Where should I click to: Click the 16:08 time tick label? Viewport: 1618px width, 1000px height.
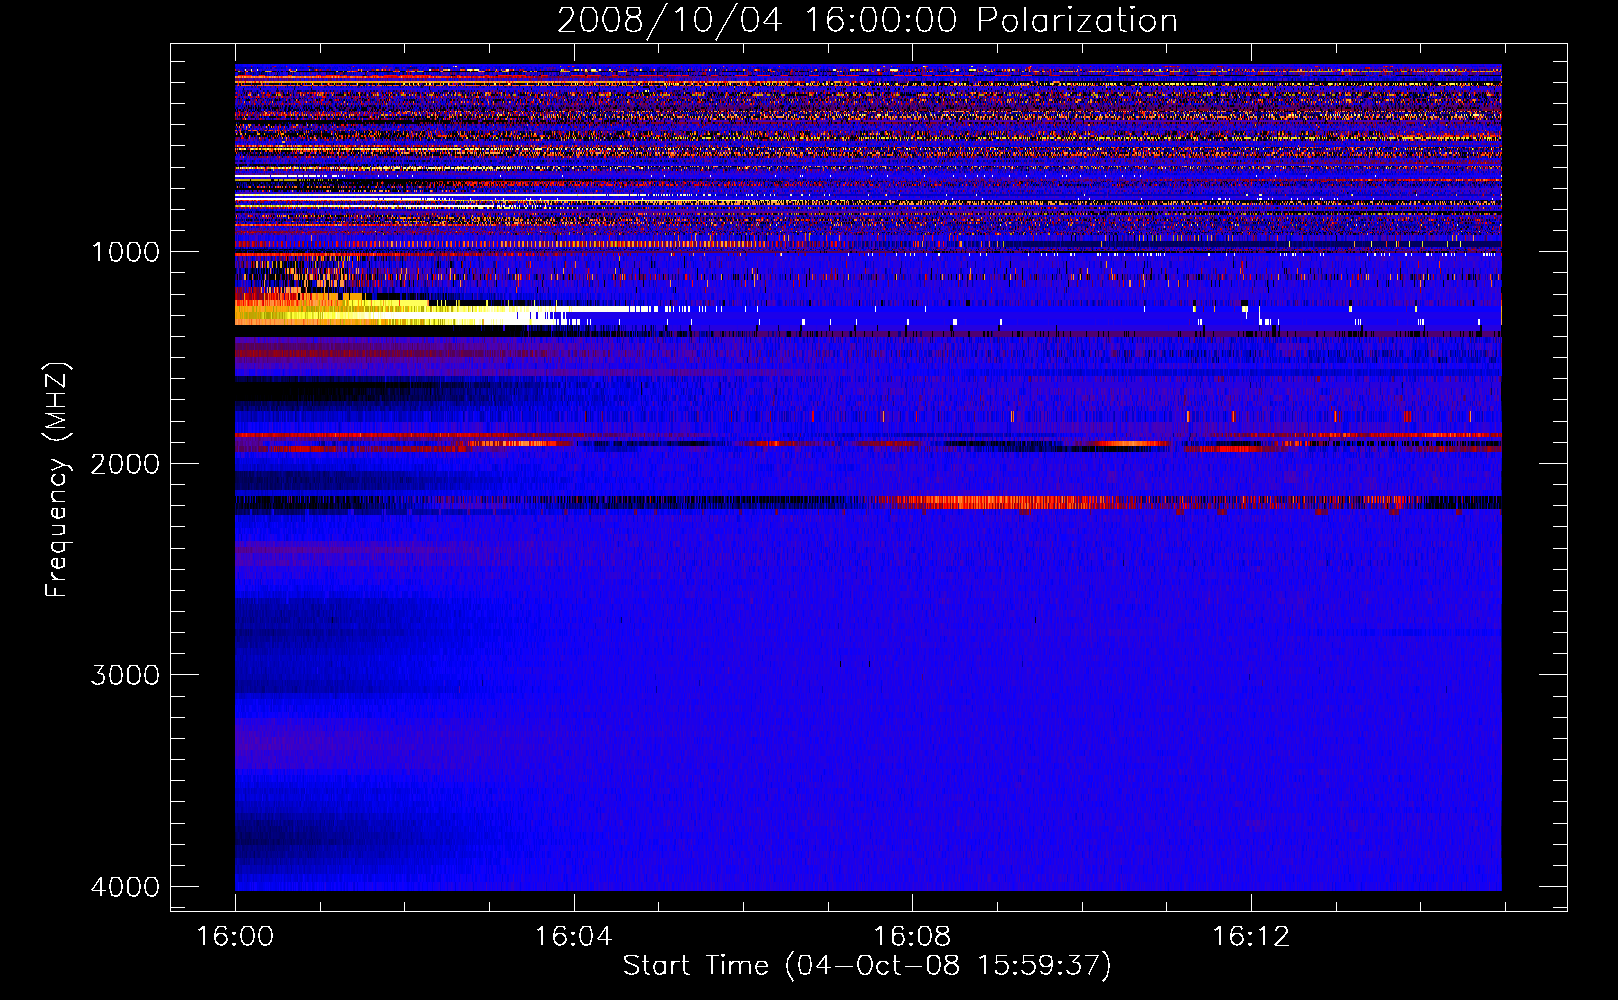click(x=912, y=936)
